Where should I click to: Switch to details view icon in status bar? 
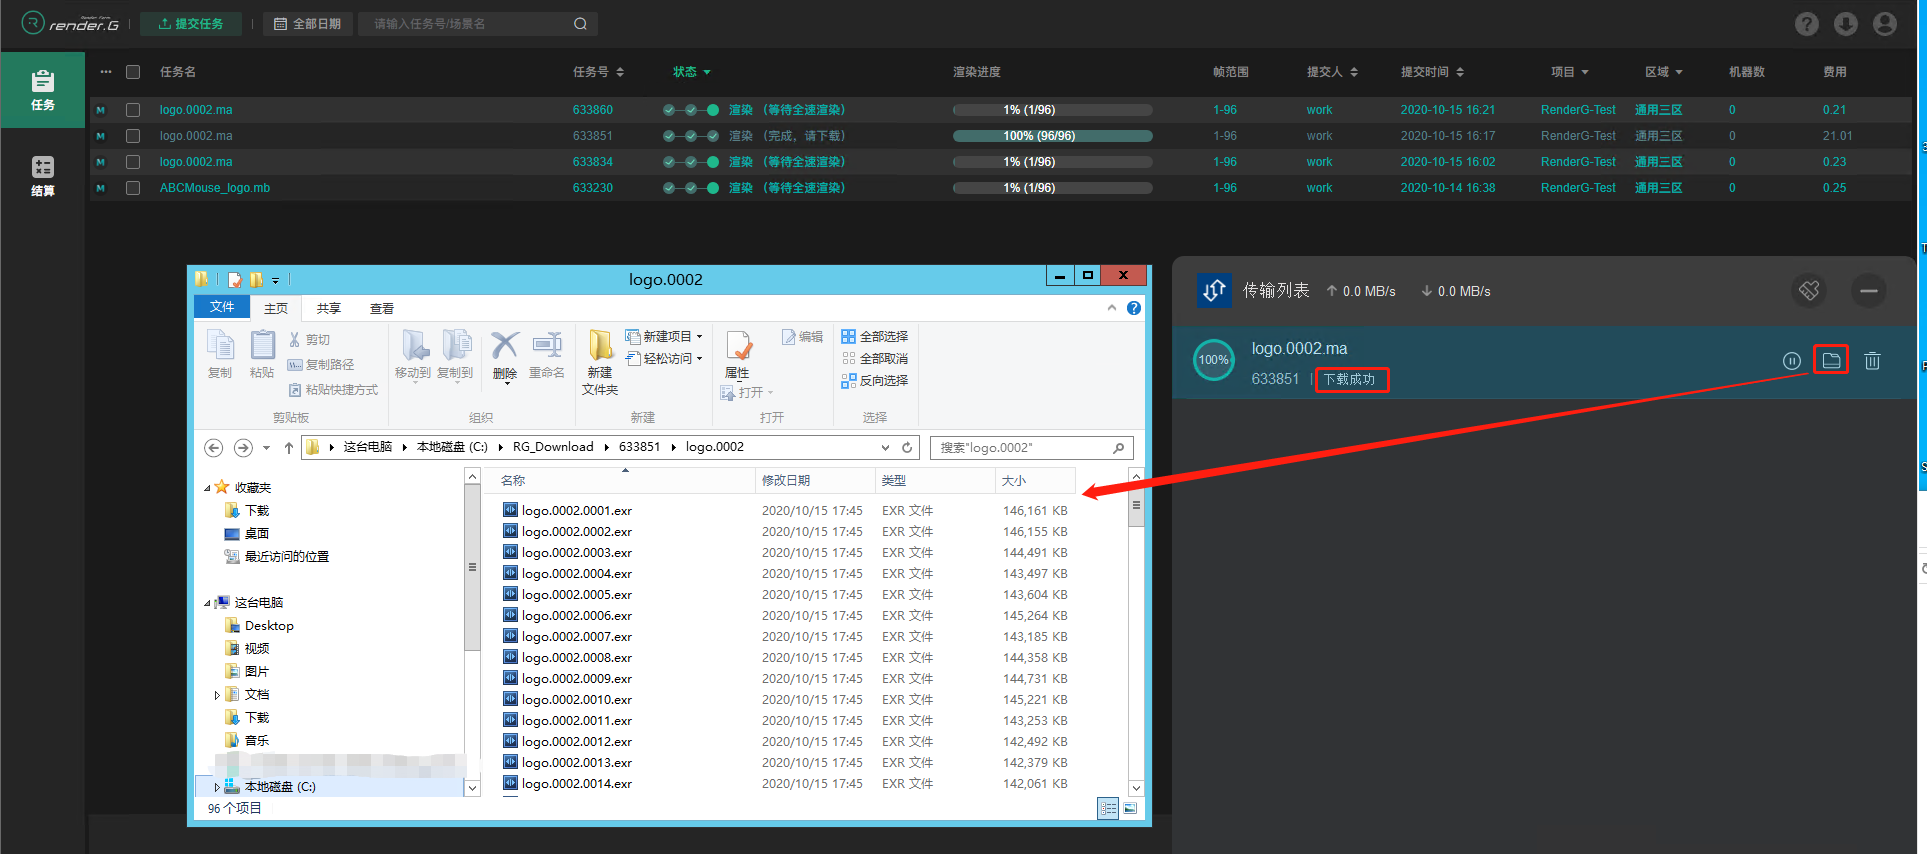click(1108, 808)
